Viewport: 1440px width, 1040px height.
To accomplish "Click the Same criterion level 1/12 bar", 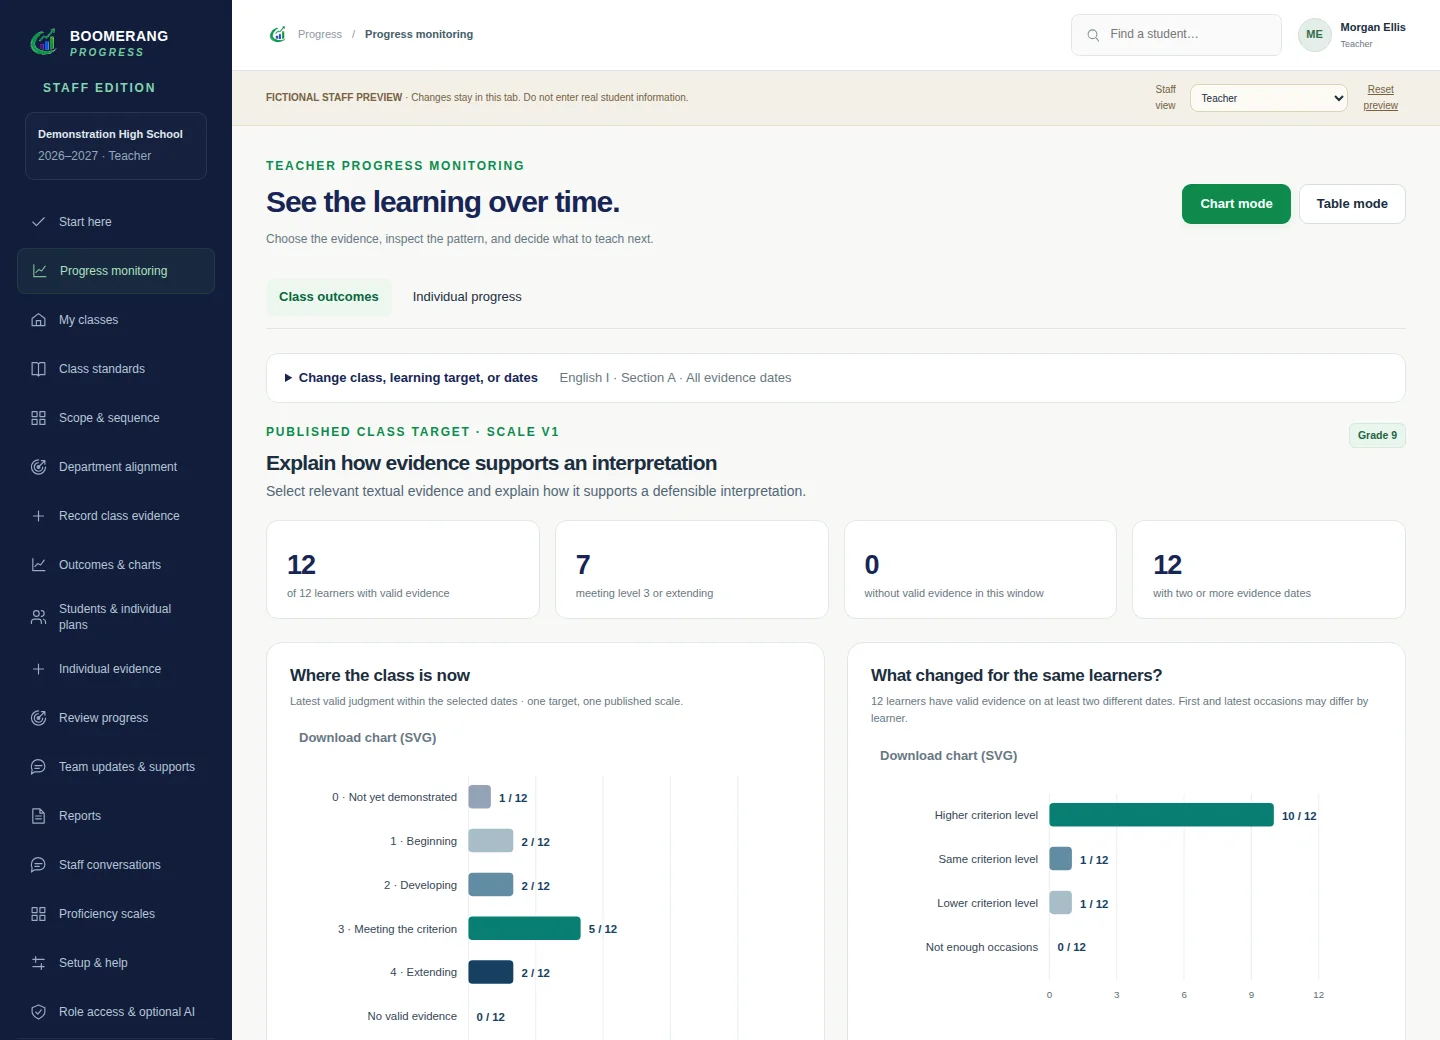I will (x=1060, y=859).
